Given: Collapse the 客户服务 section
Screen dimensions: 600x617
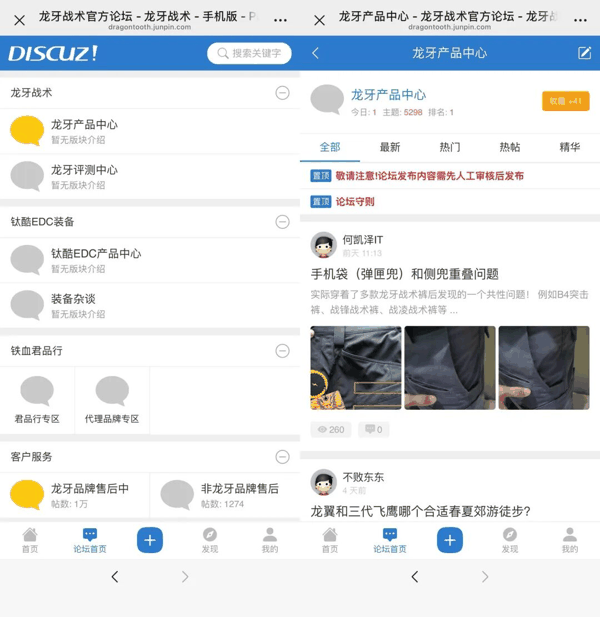Looking at the screenshot, I should (x=282, y=457).
